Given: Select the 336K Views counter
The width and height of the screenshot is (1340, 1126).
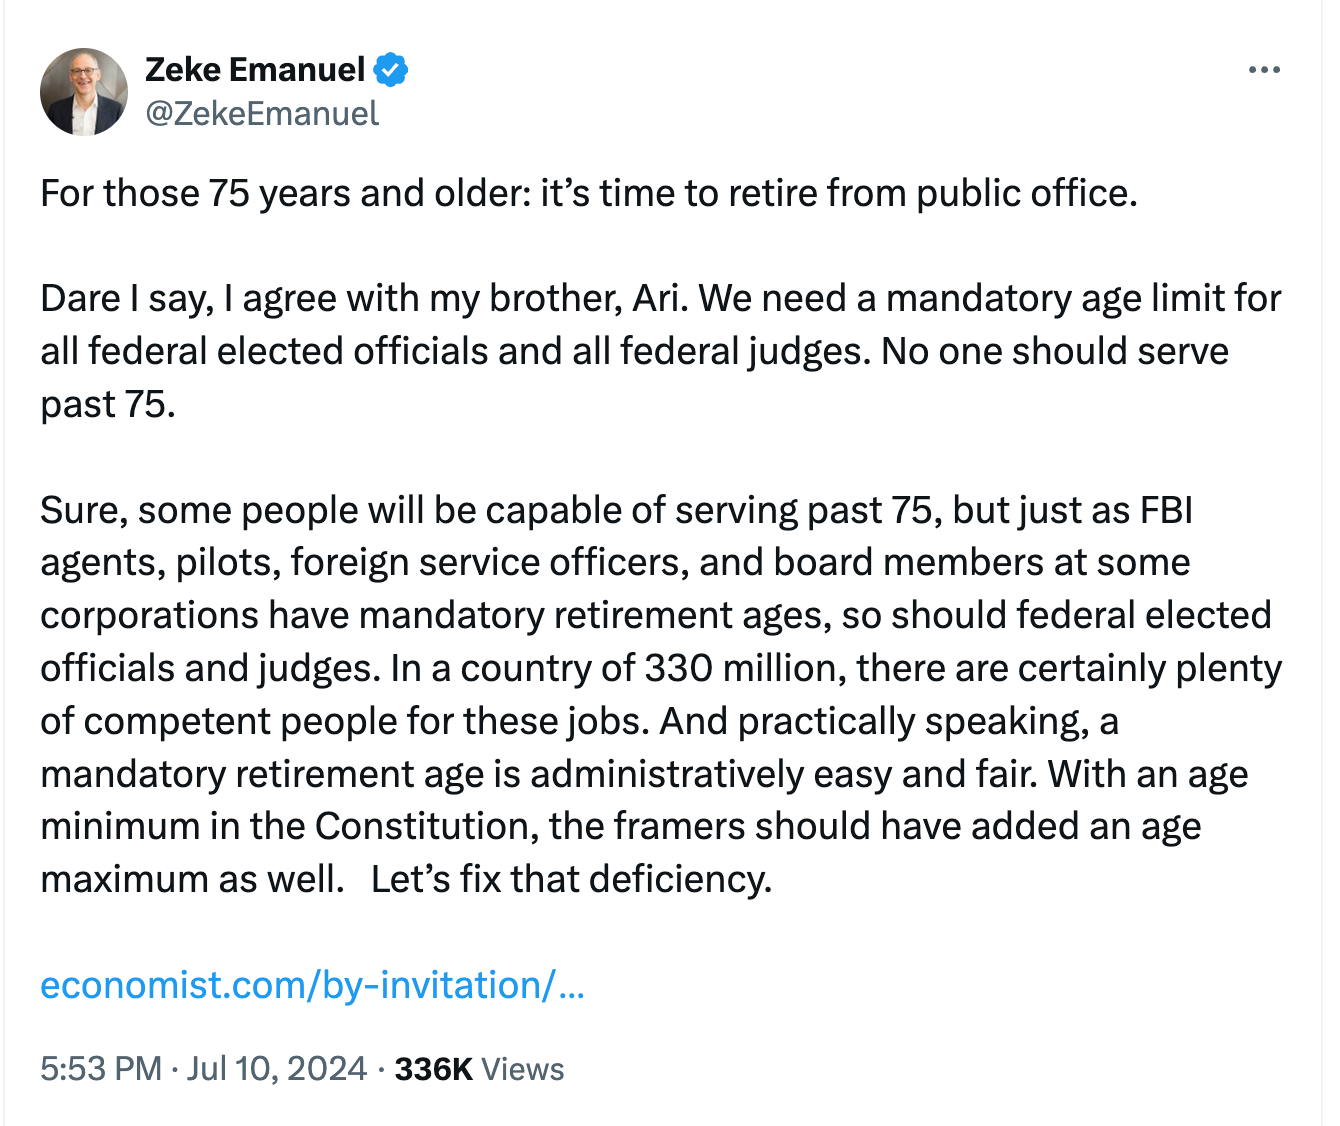Looking at the screenshot, I should coord(436,1068).
